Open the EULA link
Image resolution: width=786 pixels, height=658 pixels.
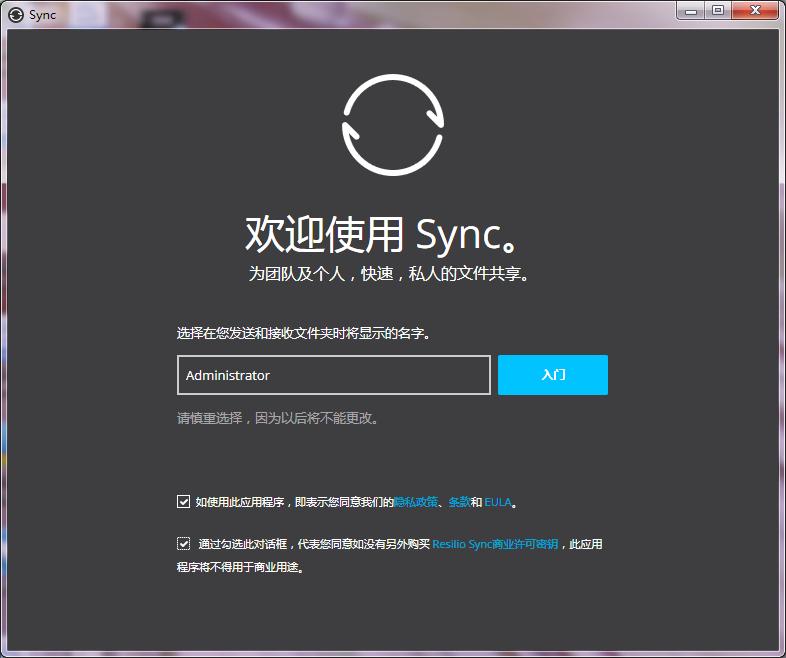click(x=498, y=502)
